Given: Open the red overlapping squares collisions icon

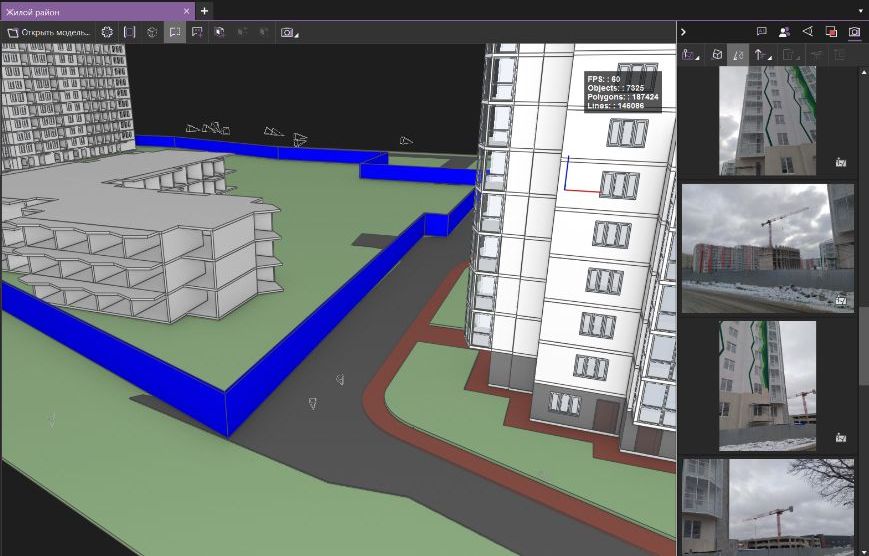Looking at the screenshot, I should (831, 32).
